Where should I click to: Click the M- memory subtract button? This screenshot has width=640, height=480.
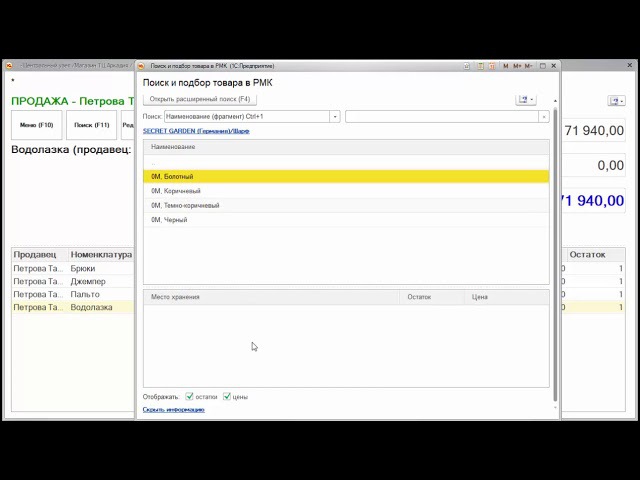tap(528, 66)
